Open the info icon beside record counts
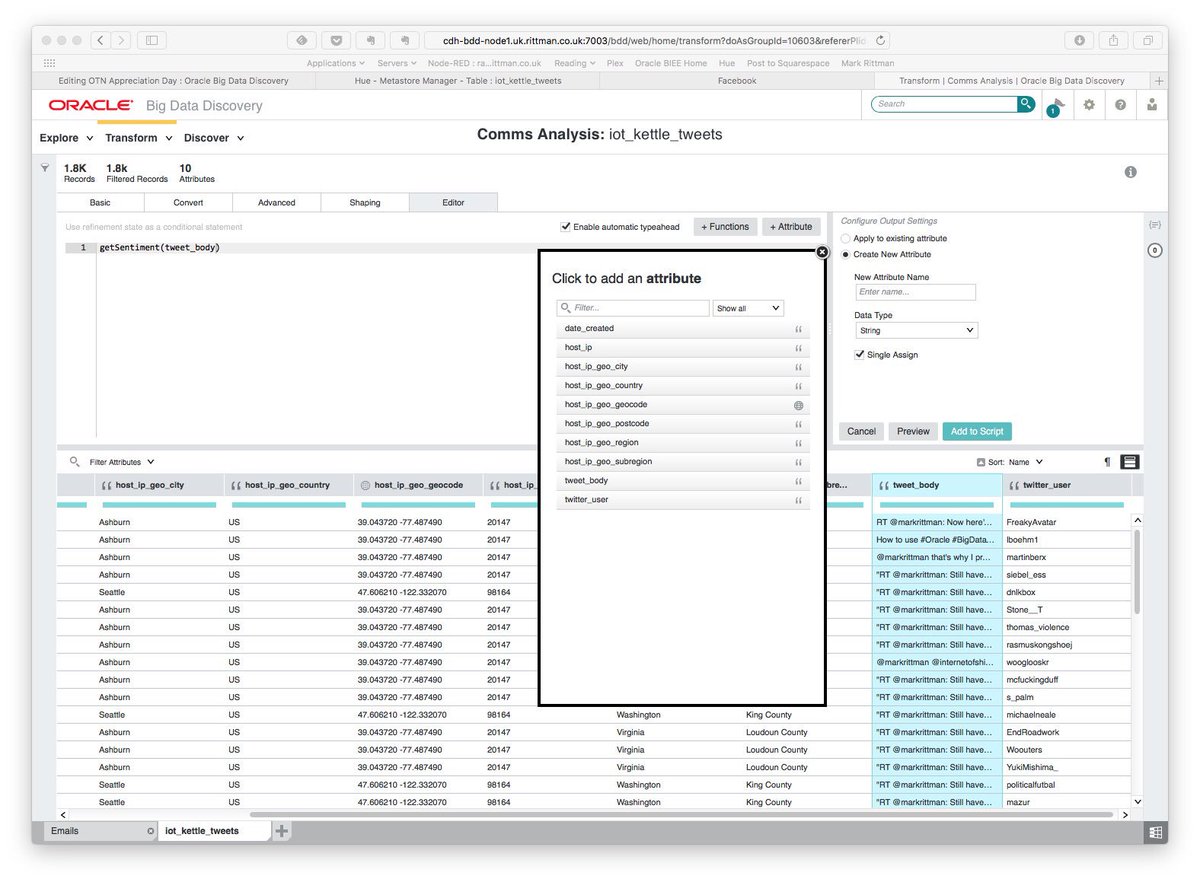 click(1131, 172)
